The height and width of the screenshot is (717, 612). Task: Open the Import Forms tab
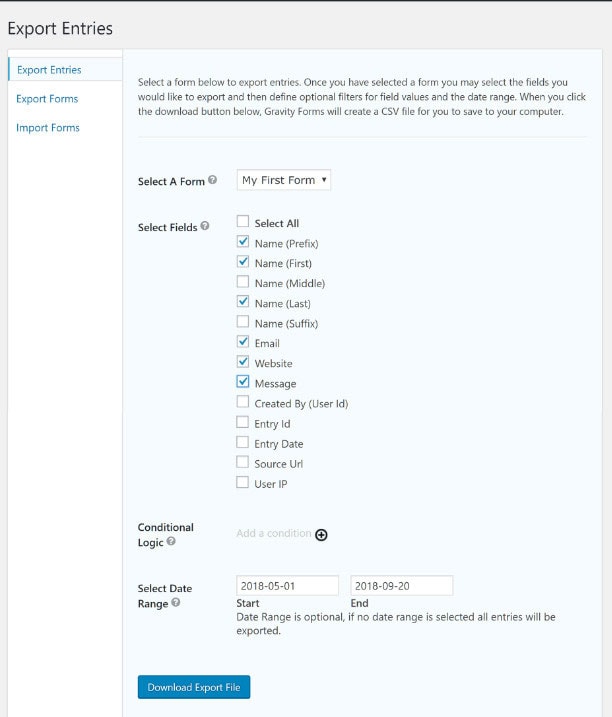tap(48, 128)
